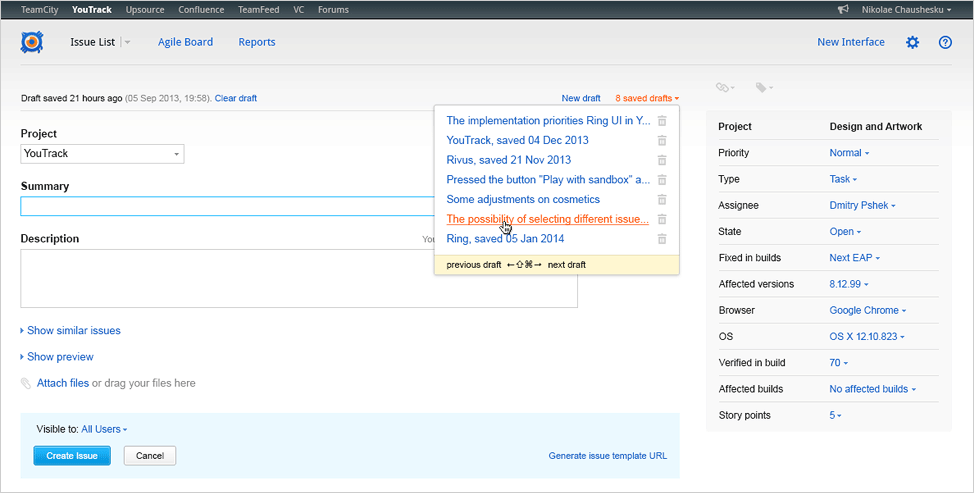Go to TeamCity in top bar
The width and height of the screenshot is (974, 493).
click(40, 9)
